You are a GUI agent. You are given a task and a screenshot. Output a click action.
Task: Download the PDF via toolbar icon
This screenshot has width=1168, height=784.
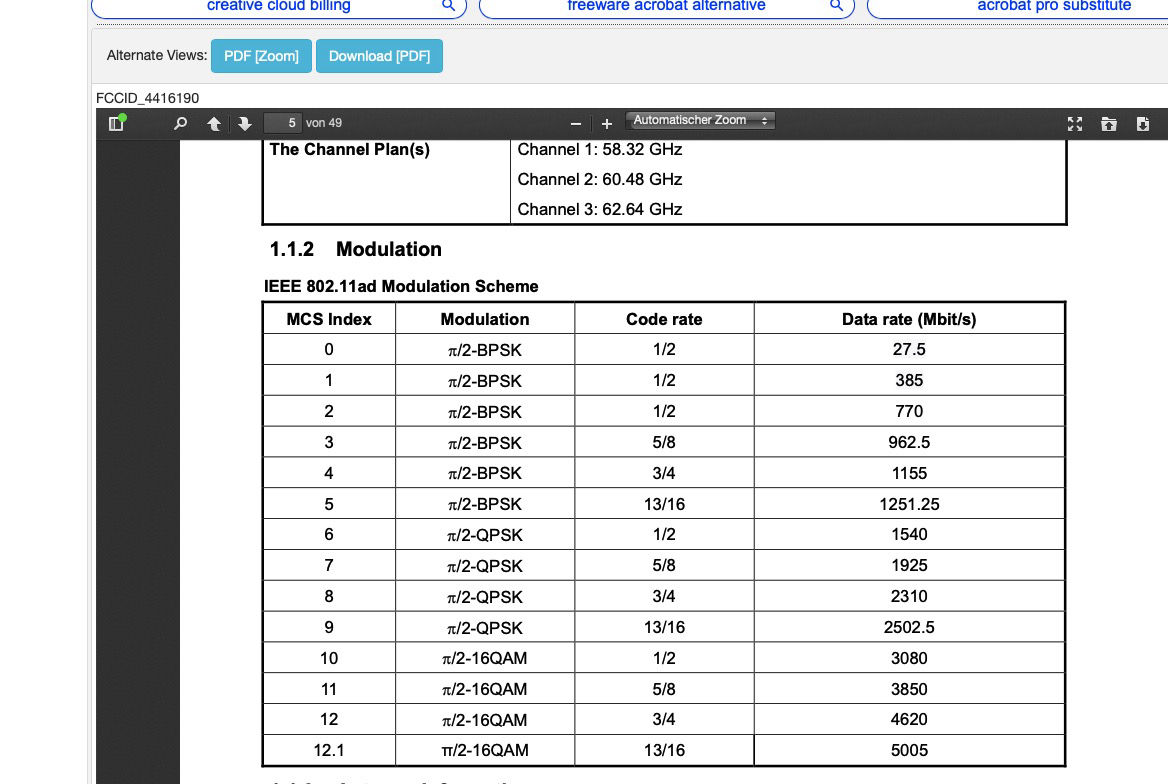pos(1143,124)
